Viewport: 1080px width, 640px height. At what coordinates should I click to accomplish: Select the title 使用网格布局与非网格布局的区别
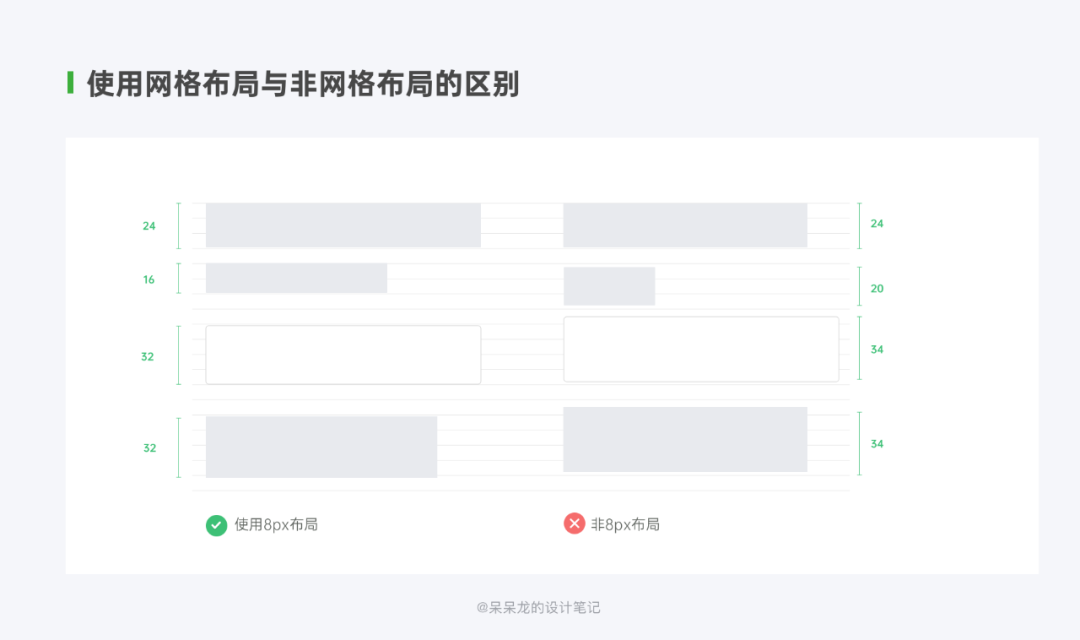tap(303, 84)
